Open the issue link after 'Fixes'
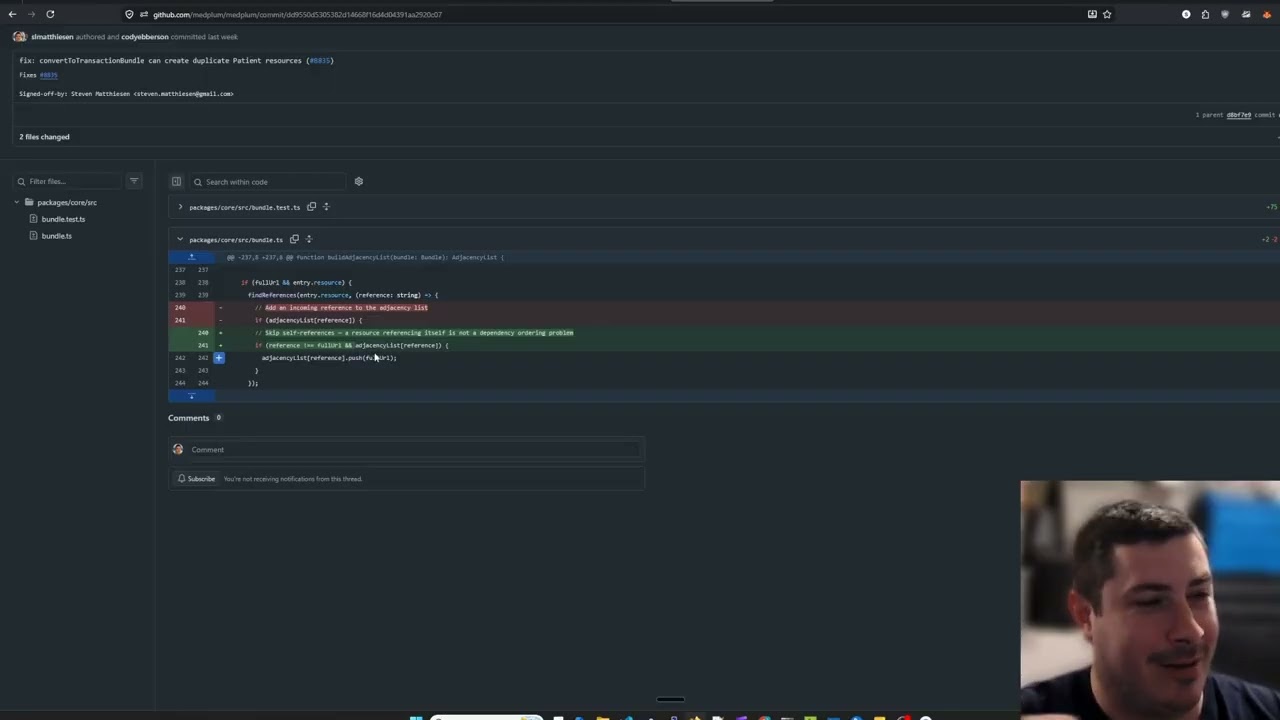 48,75
